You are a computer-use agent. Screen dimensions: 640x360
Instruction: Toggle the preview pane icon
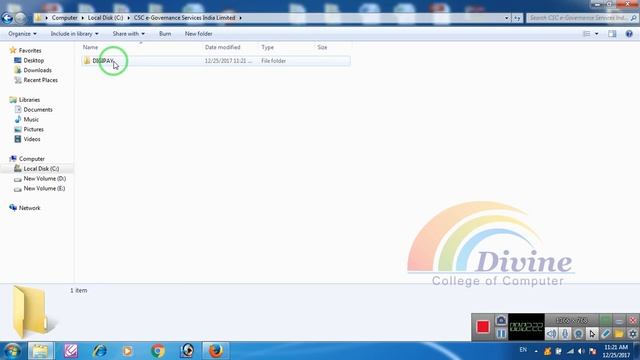click(x=612, y=34)
